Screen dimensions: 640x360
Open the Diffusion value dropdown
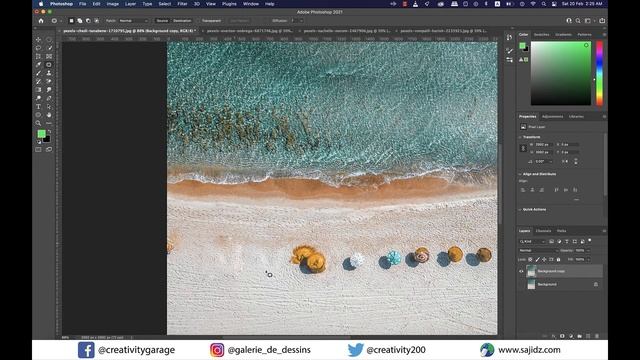coord(302,21)
